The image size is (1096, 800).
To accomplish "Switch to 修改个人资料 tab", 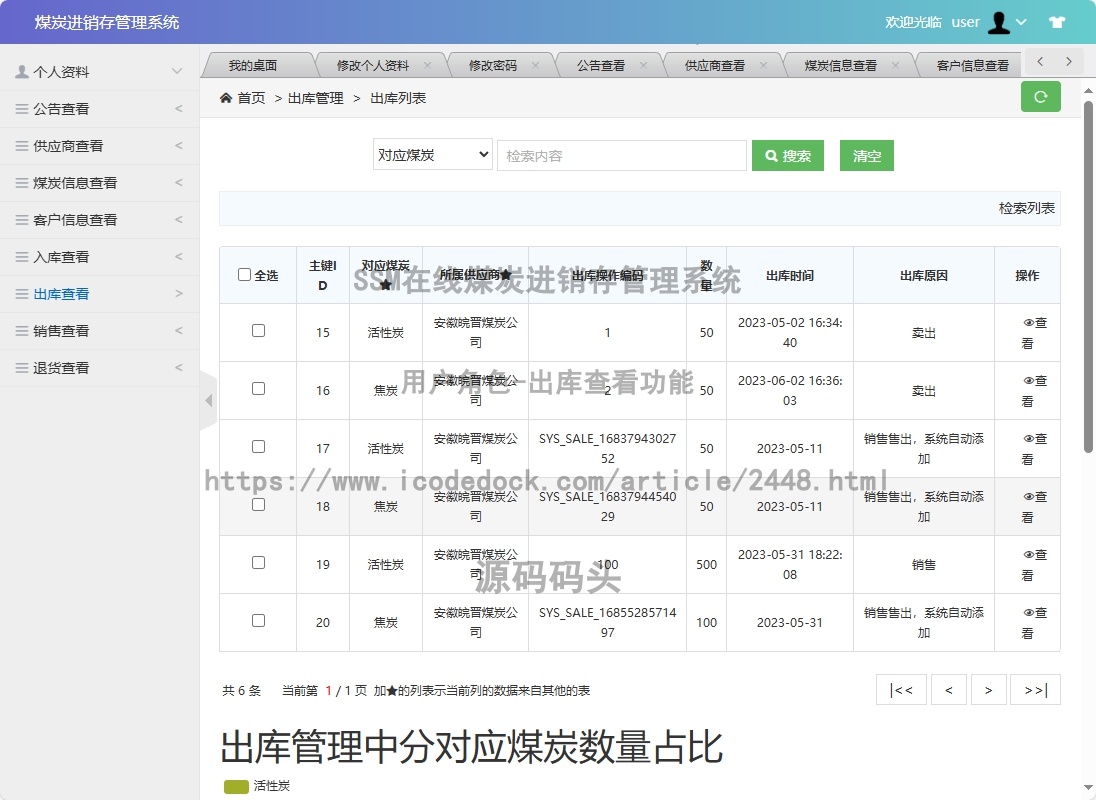I will 373,65.
